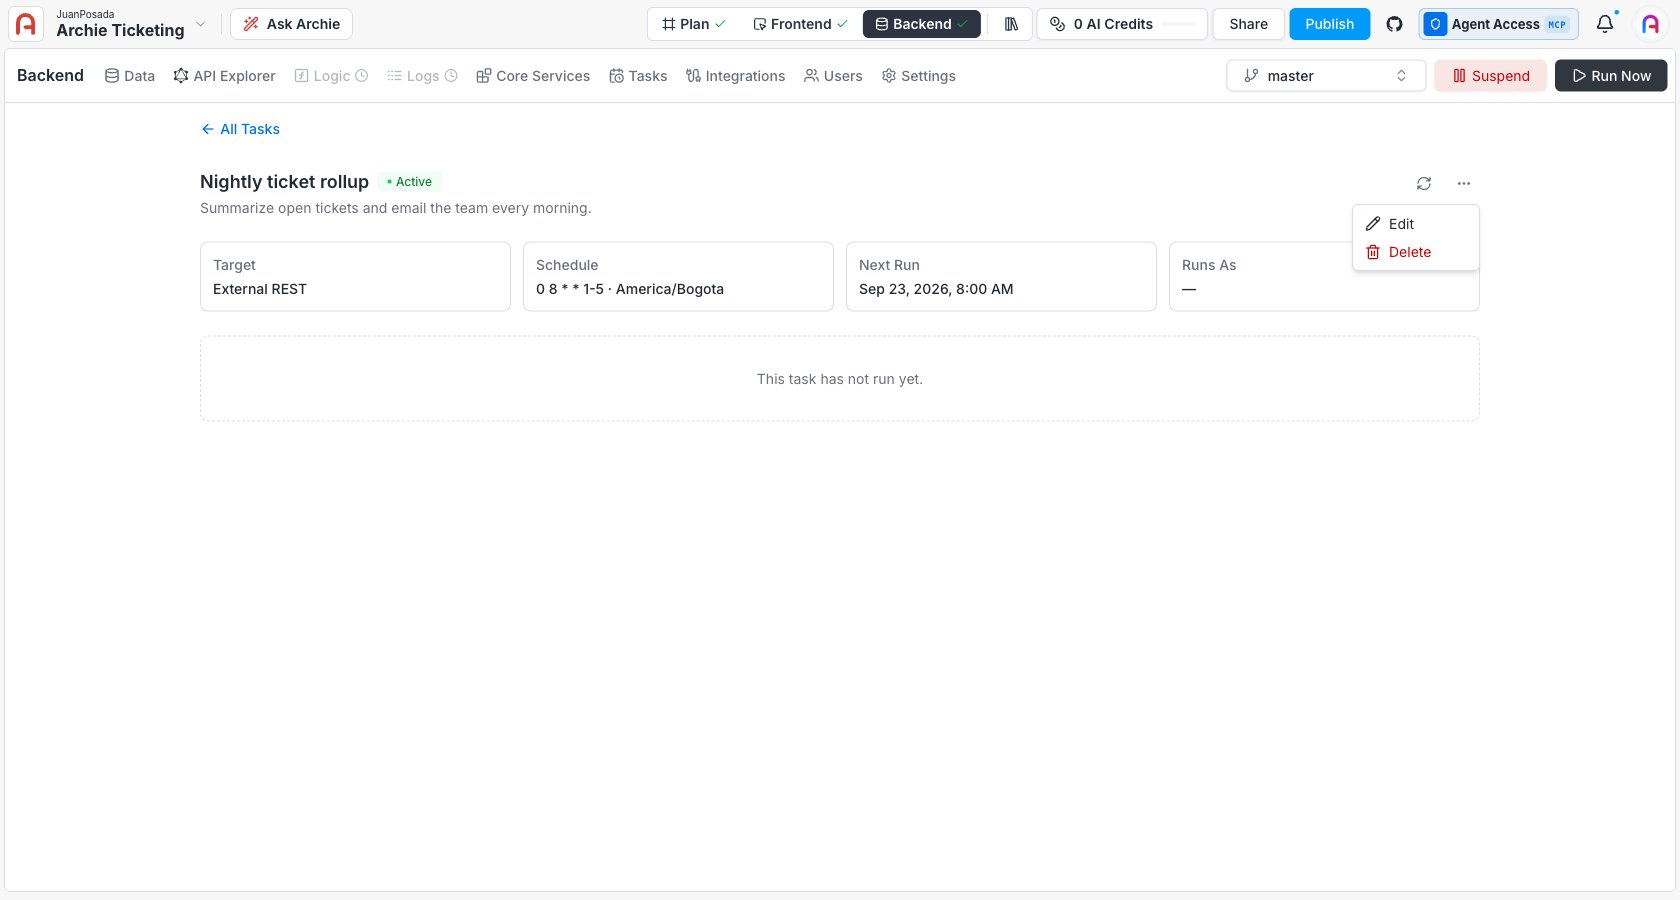The height and width of the screenshot is (900, 1680).
Task: Expand the project name dropdown chevron
Action: (x=200, y=24)
